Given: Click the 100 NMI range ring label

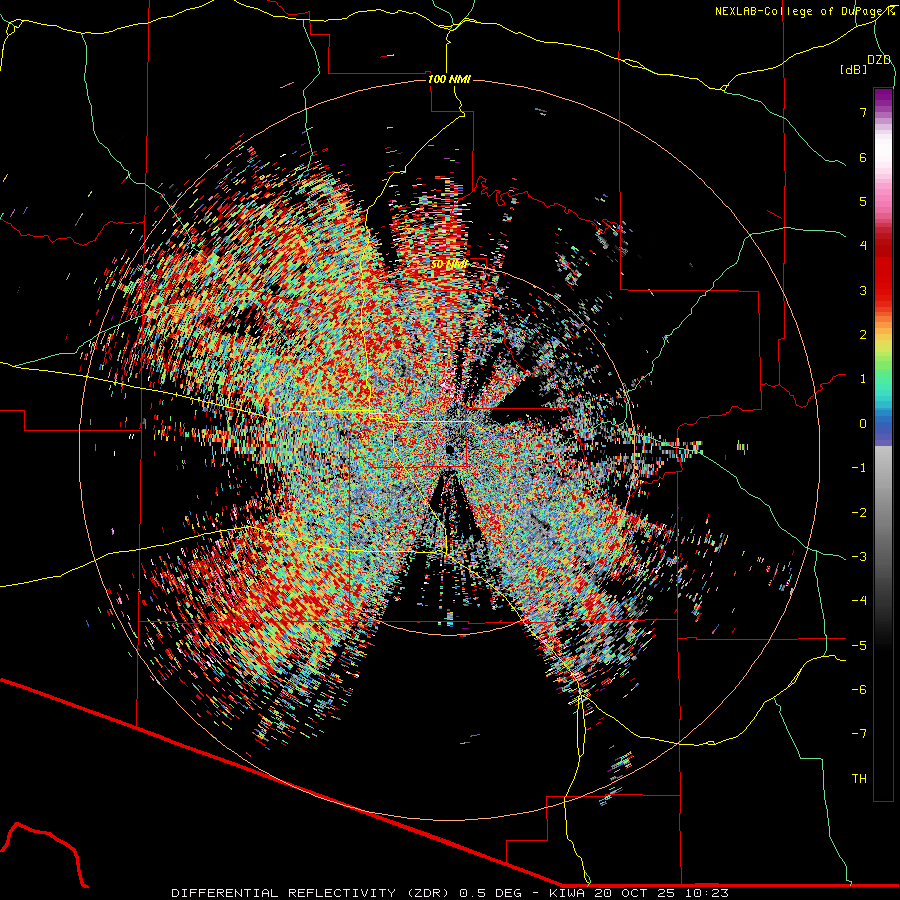Looking at the screenshot, I should [449, 79].
